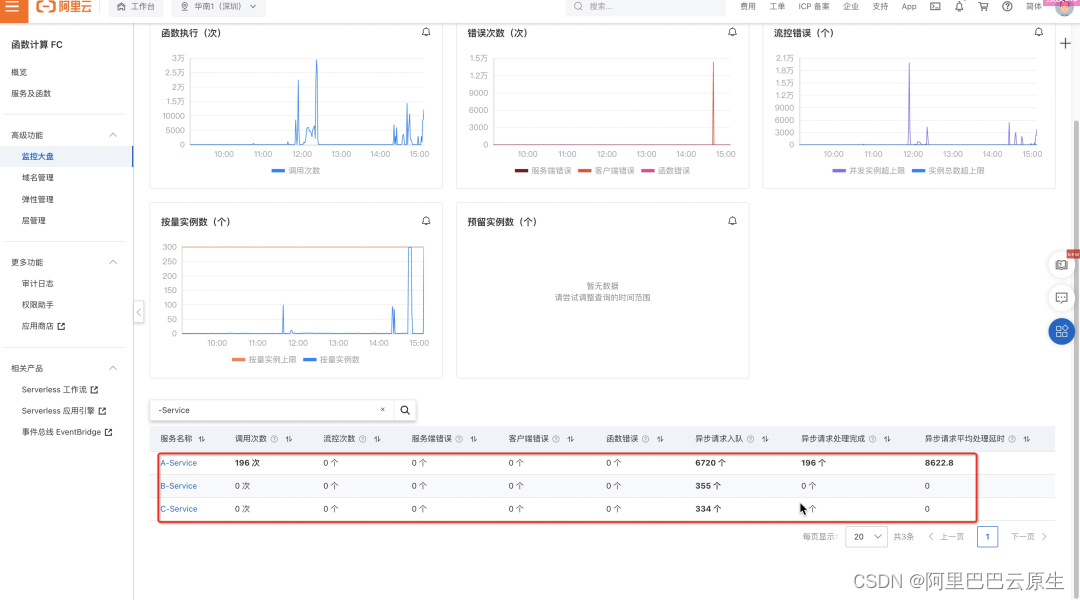
Task: Open the C-Service link
Action: coord(178,509)
